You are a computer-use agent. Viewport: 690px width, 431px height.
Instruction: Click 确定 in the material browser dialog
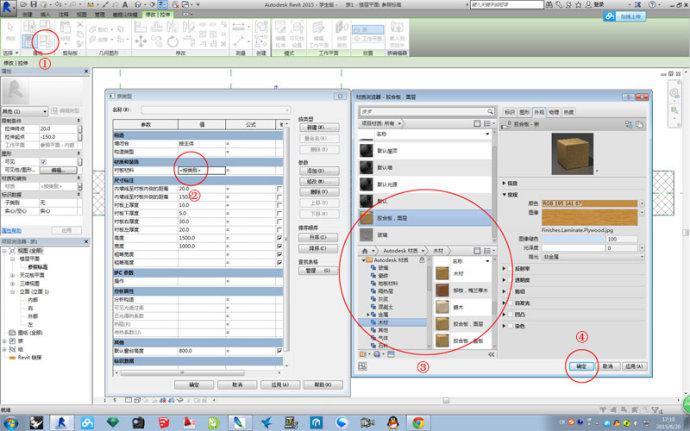(582, 367)
